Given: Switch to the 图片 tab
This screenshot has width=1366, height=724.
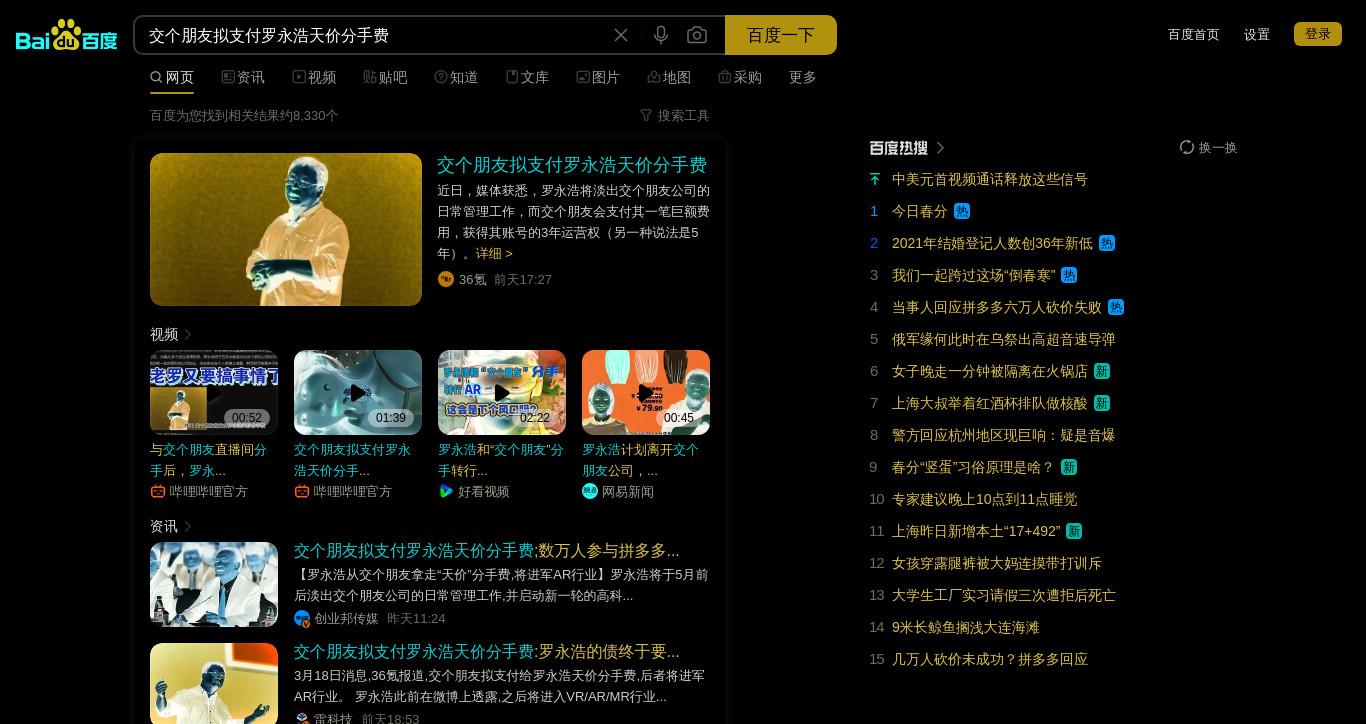Looking at the screenshot, I should point(598,77).
